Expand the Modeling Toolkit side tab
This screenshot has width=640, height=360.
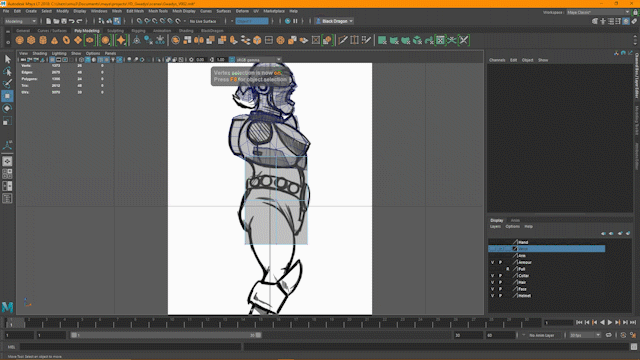point(636,120)
